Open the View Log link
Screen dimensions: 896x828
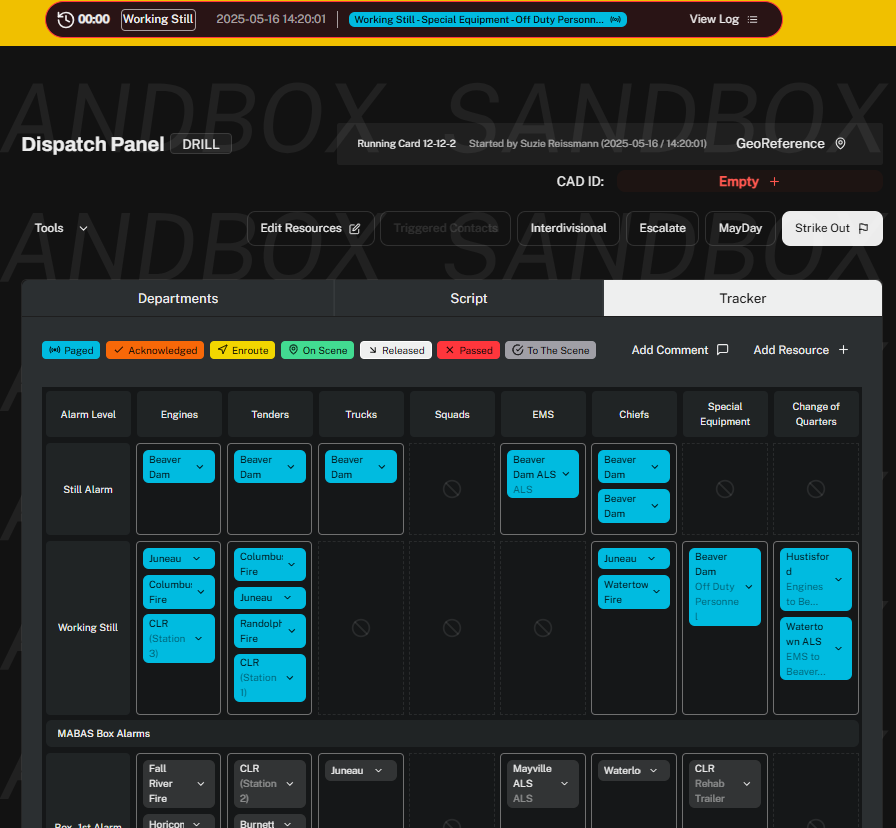tap(723, 19)
